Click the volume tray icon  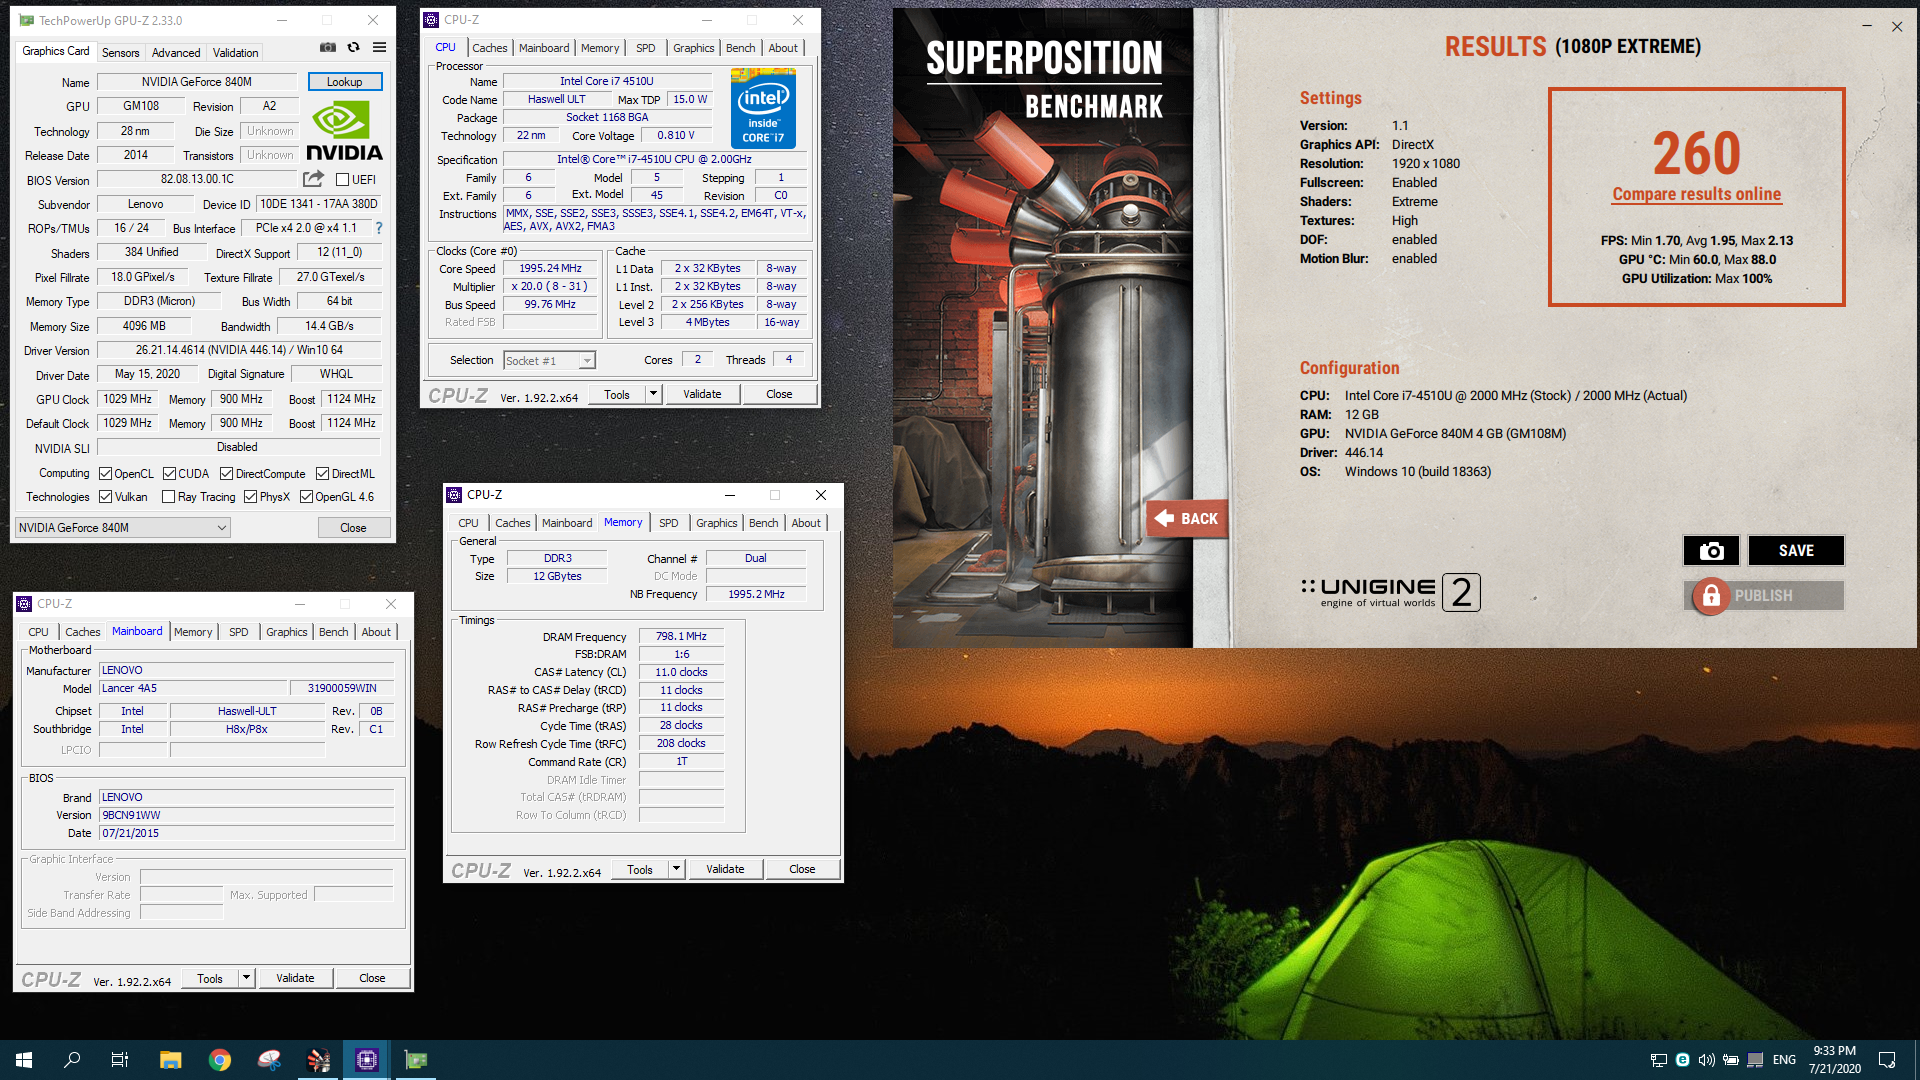[1706, 1060]
